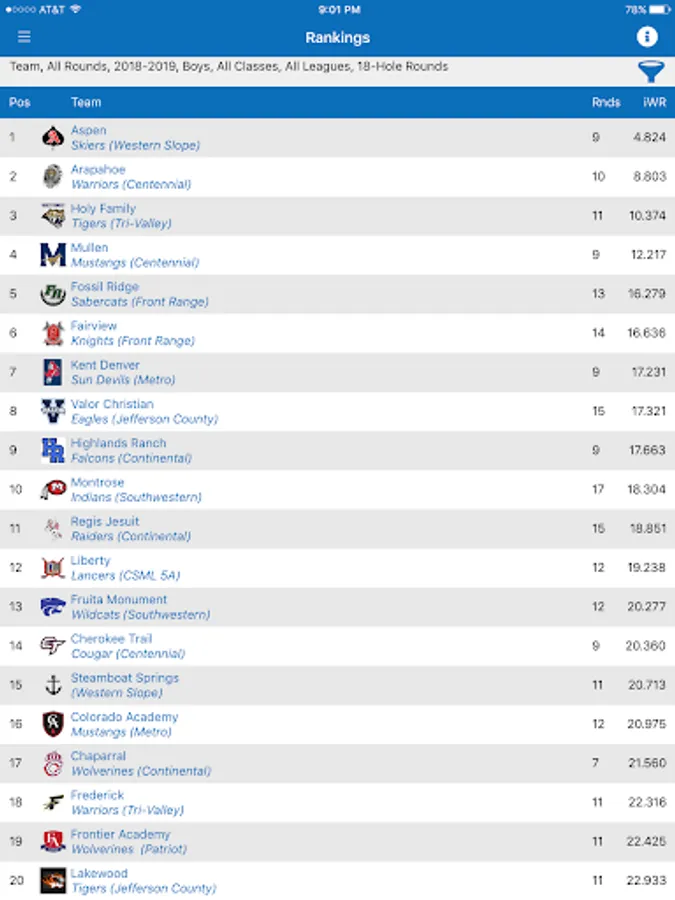Tap the Valor Christian Eagles logo
The height and width of the screenshot is (900, 675).
[x=53, y=411]
